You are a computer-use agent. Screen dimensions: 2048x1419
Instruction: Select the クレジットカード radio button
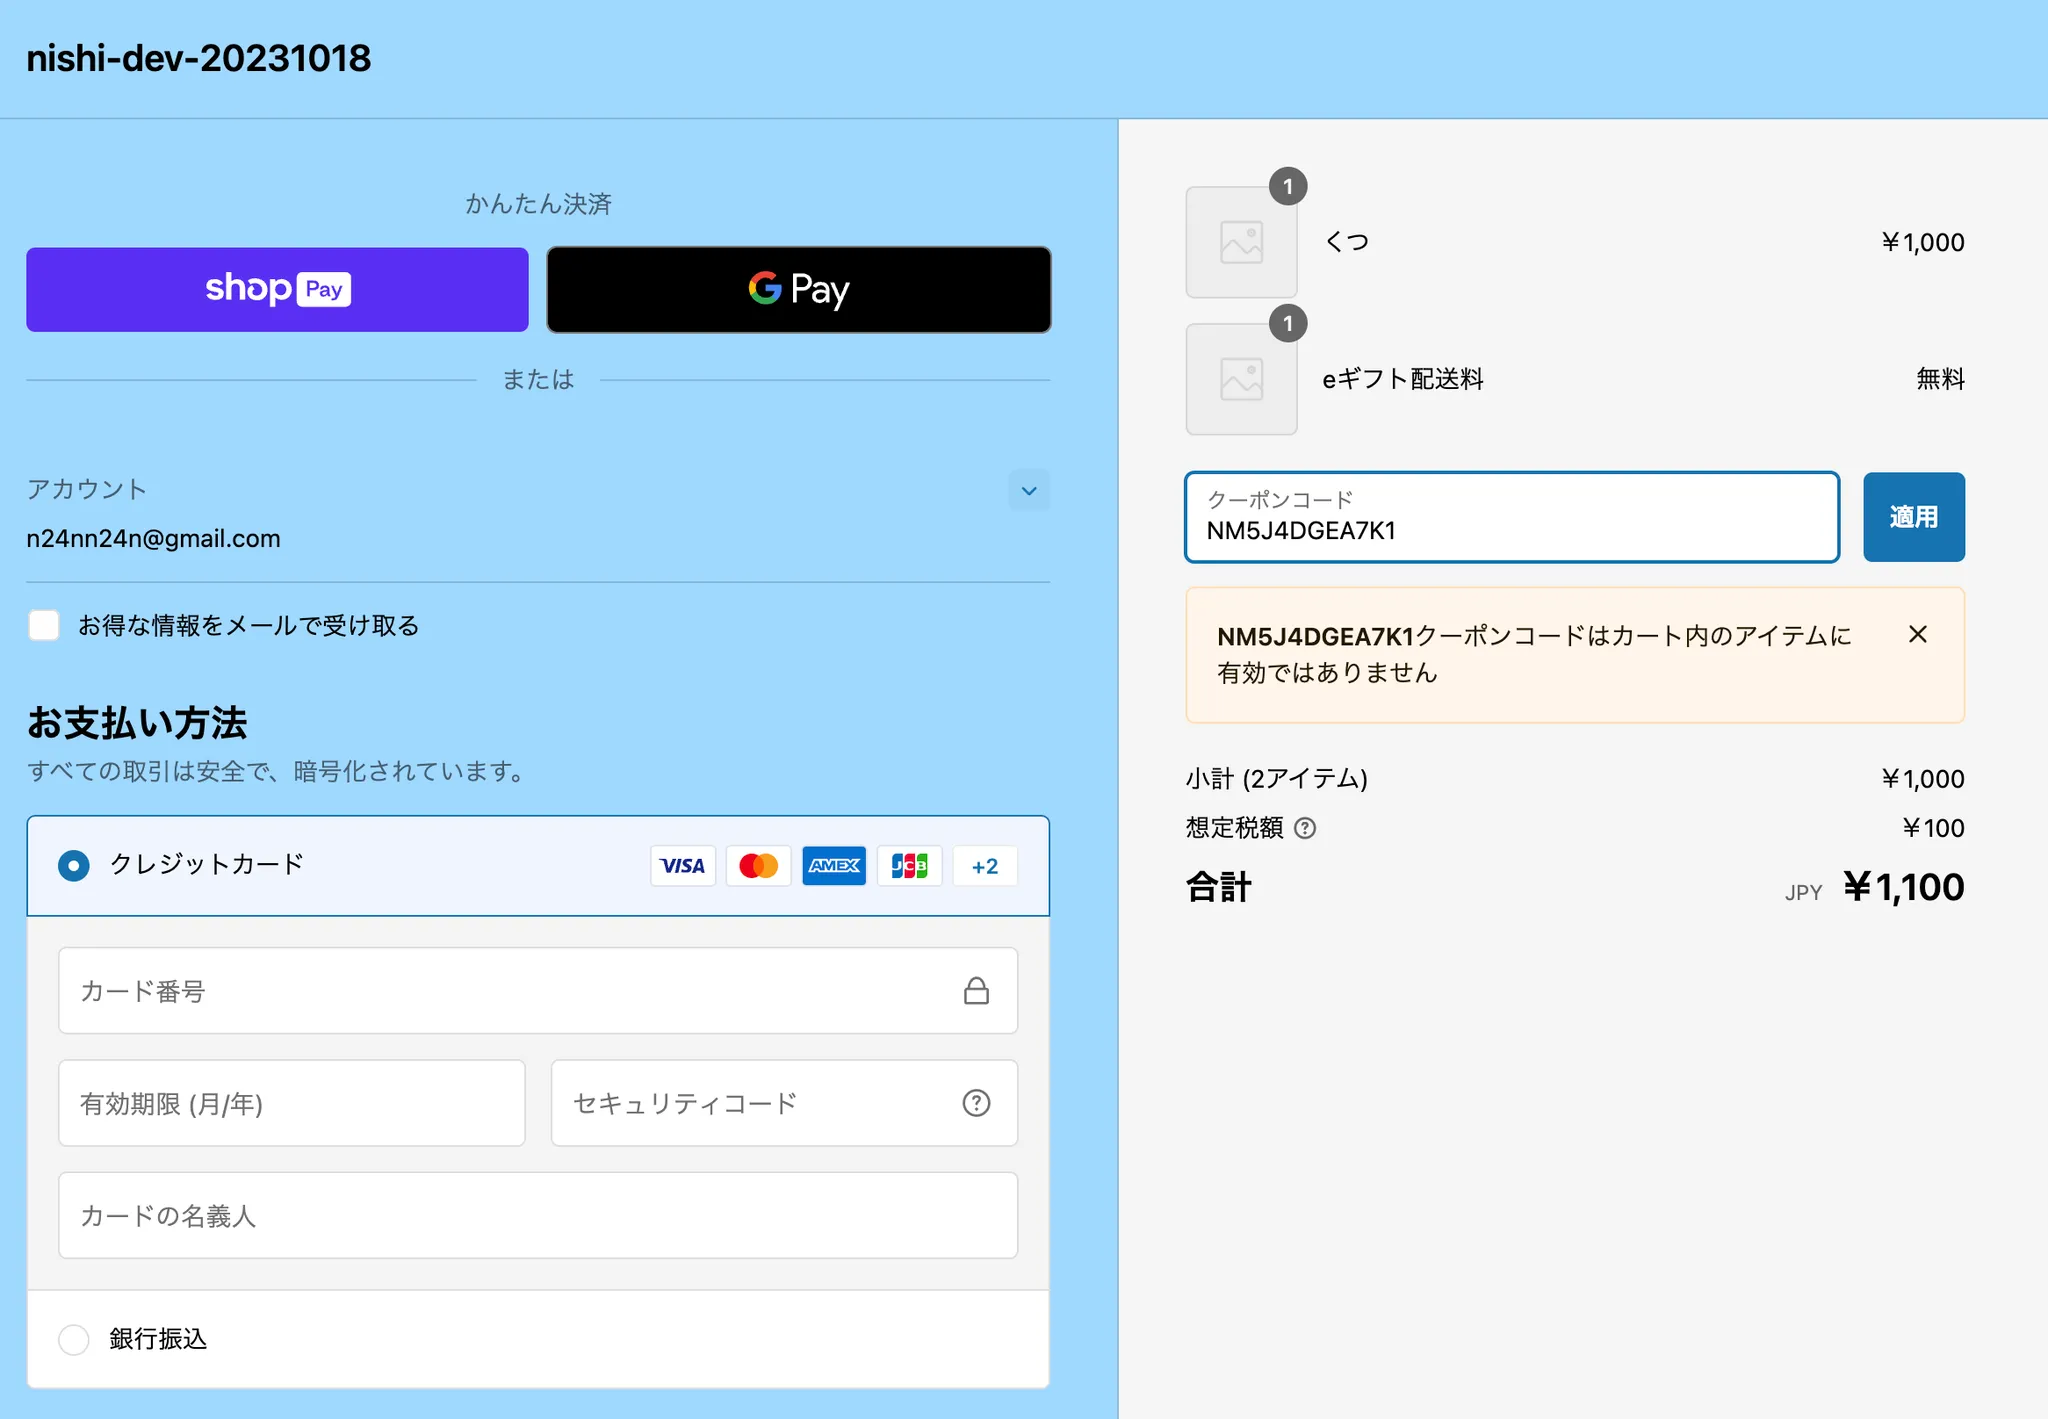(x=74, y=865)
